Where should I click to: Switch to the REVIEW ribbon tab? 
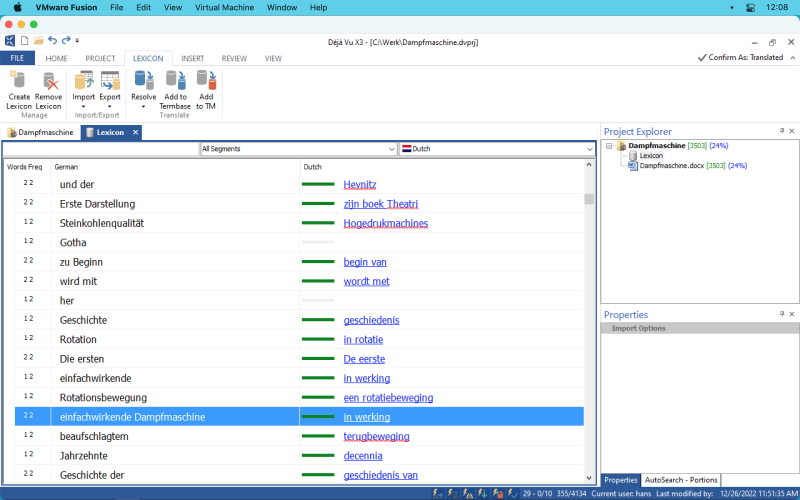234,58
